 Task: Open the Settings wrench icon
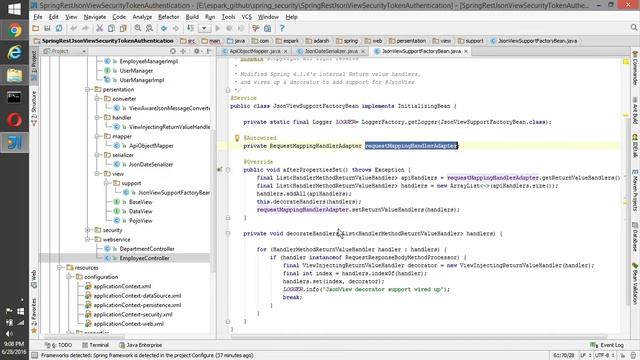(256, 28)
